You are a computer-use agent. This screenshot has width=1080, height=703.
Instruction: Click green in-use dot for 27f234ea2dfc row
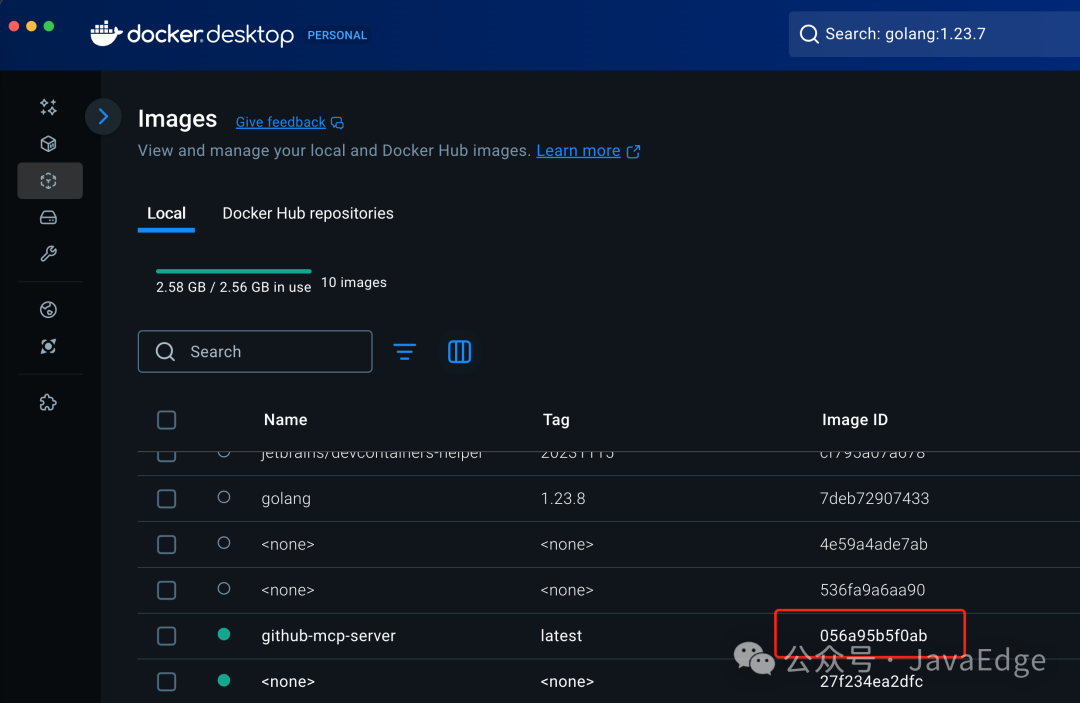pyautogui.click(x=224, y=680)
